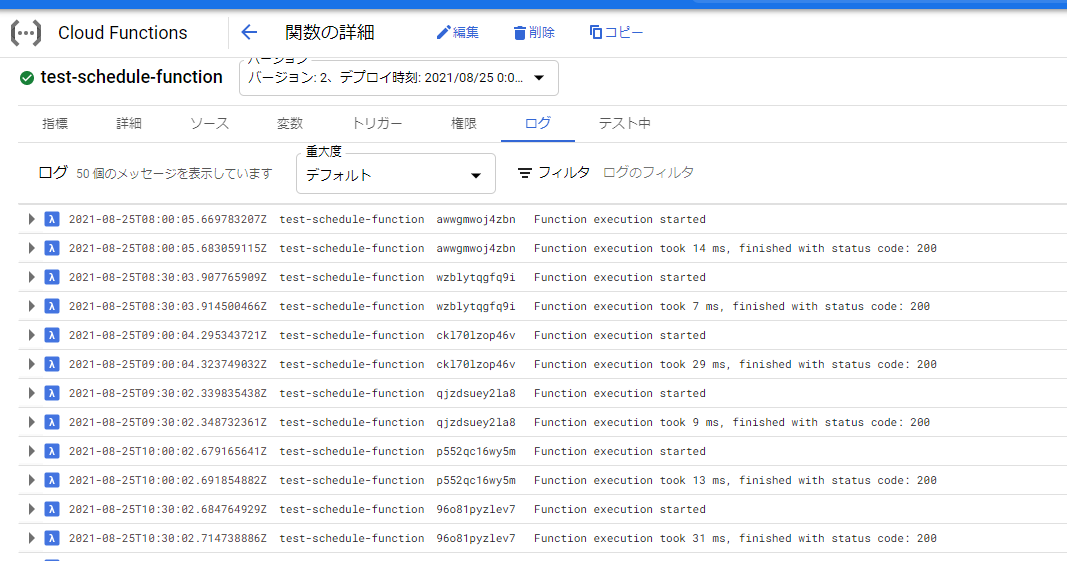Click '50 個のメッセージを表示しています' text
Screen dimensions: 1067x561
pyautogui.click(x=174, y=174)
